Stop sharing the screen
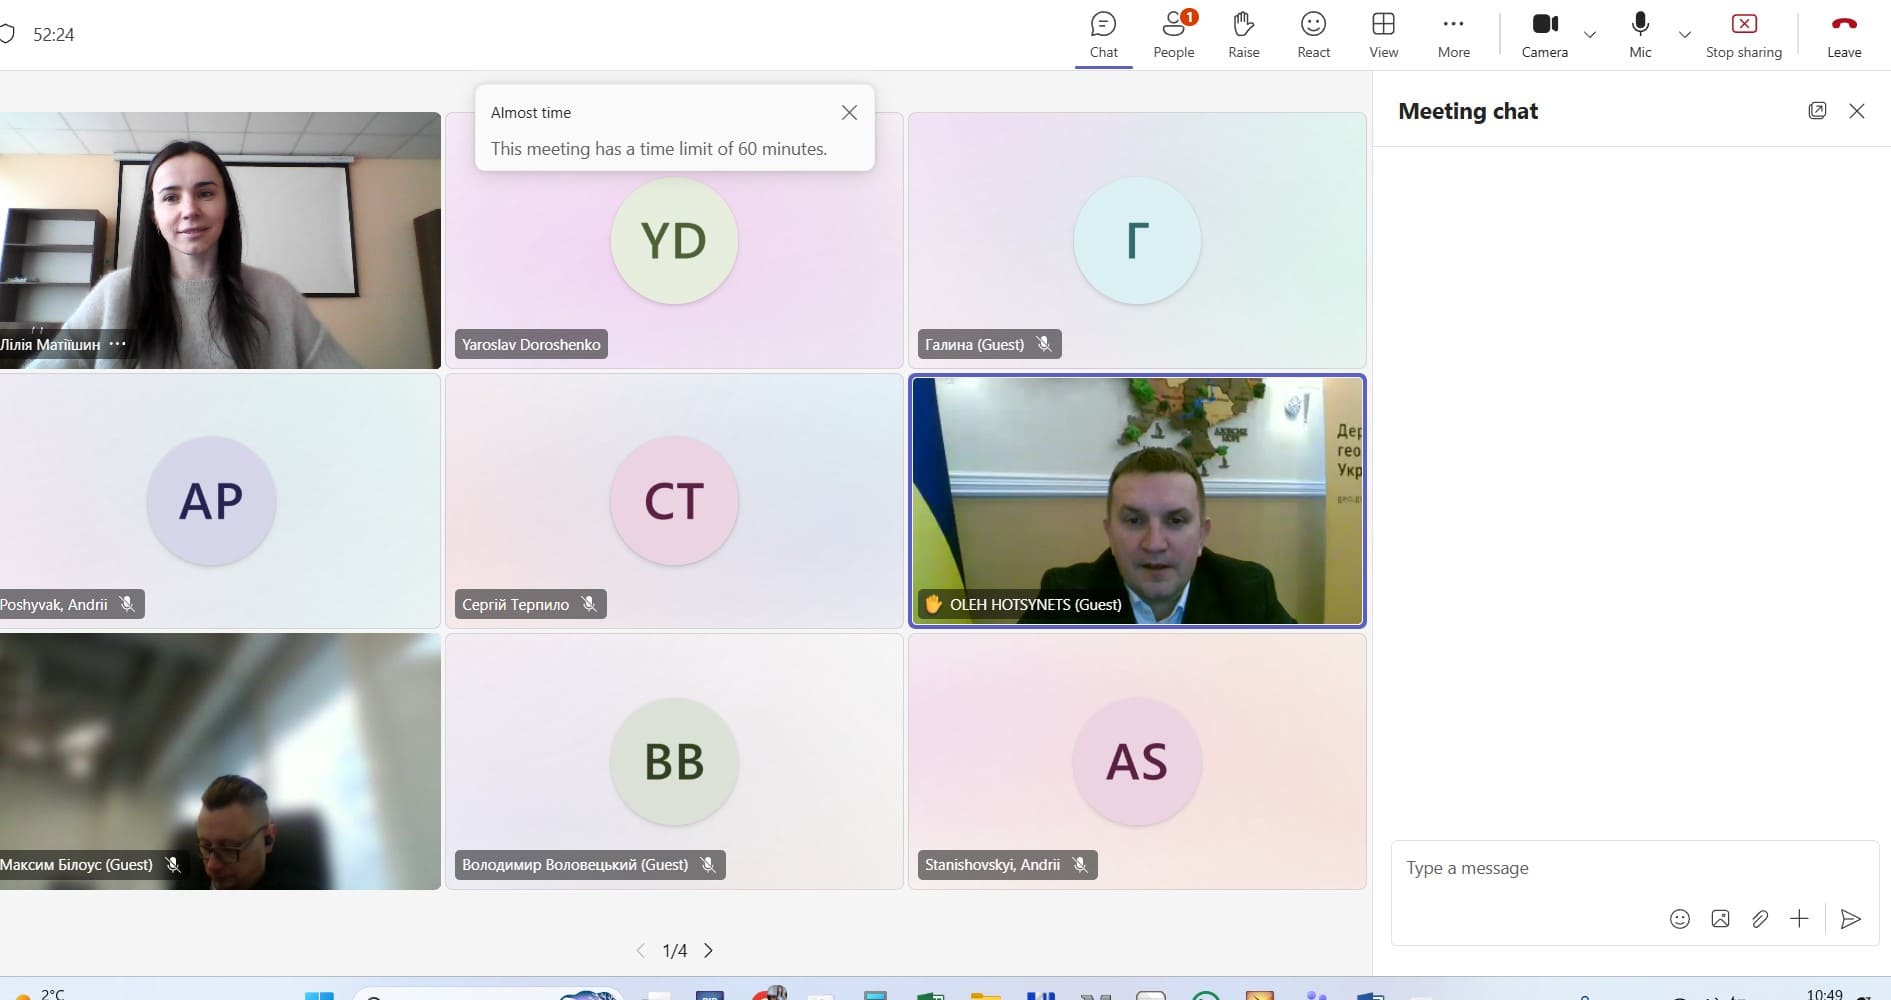 point(1743,35)
